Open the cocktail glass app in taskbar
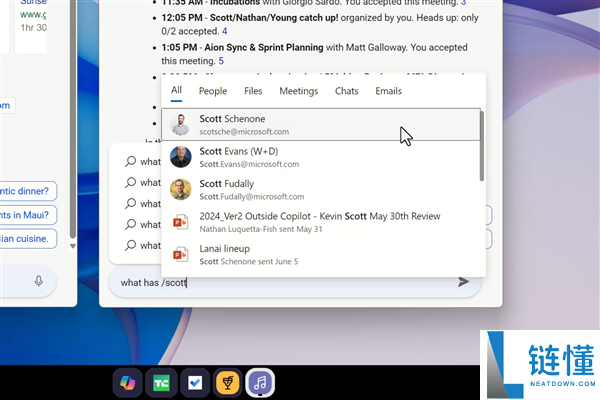Viewport: 600px width, 400px height. tap(228, 382)
